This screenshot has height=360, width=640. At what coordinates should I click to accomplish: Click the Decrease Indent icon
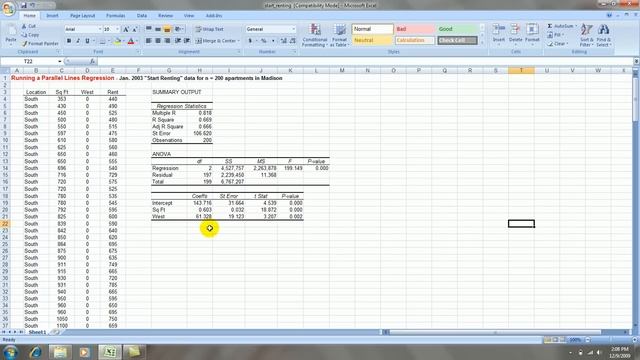[x=178, y=41]
